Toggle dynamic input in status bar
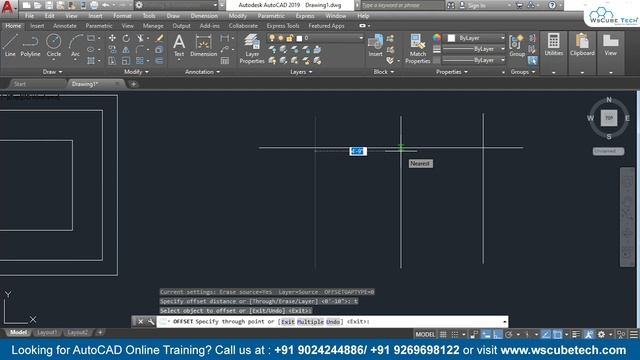Viewport: 640px width, 360px height. point(486,335)
